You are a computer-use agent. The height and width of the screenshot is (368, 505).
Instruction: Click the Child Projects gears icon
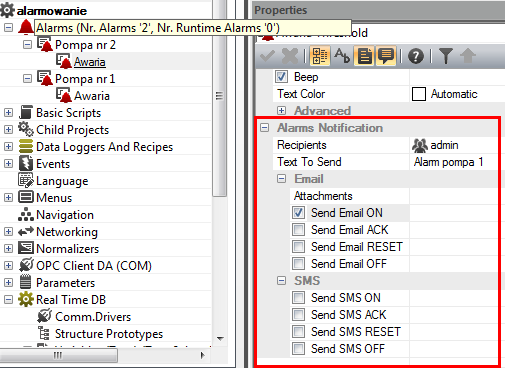tap(26, 129)
